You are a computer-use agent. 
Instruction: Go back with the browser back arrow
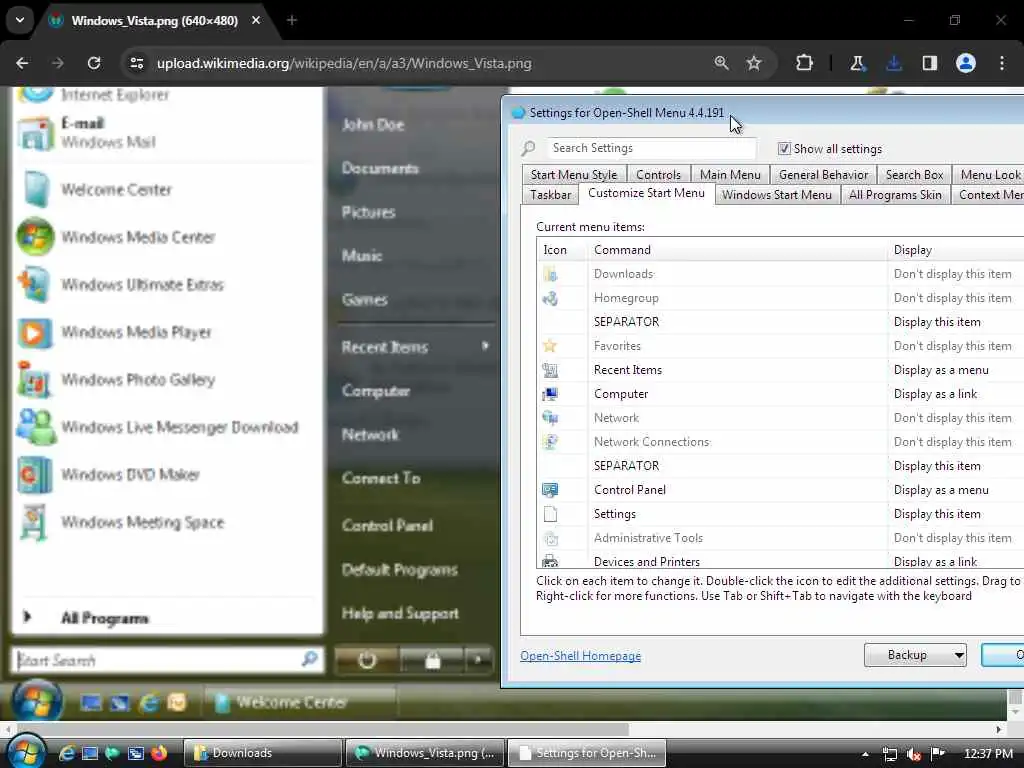(x=22, y=63)
